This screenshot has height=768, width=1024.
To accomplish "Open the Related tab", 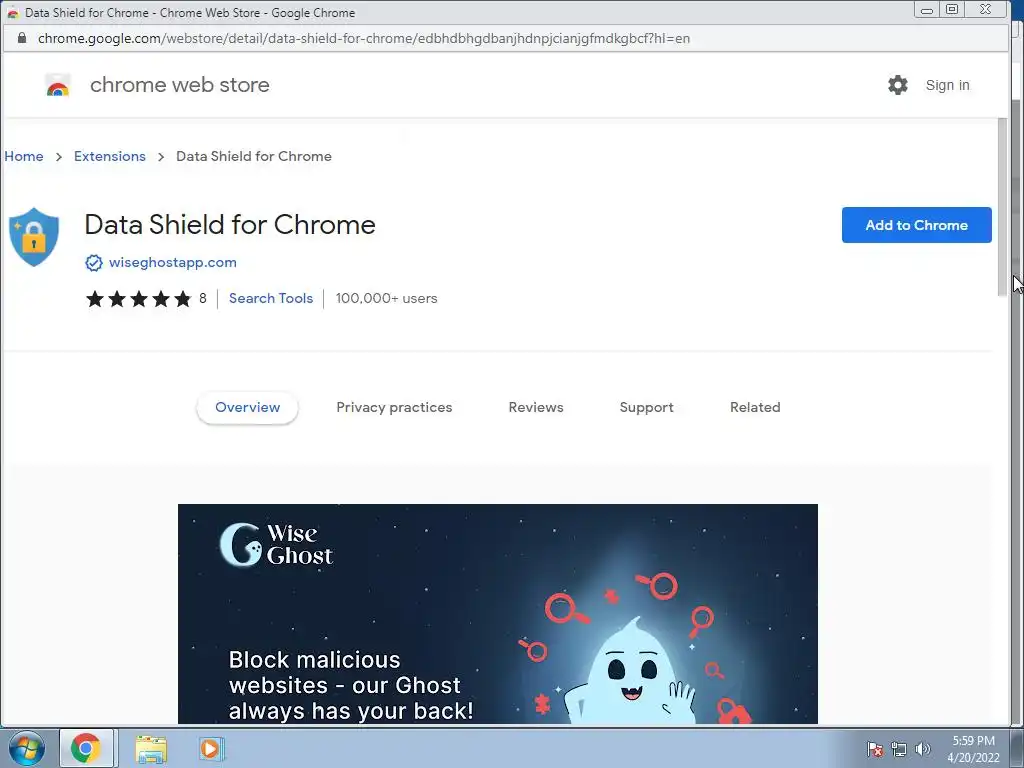I will tap(755, 408).
